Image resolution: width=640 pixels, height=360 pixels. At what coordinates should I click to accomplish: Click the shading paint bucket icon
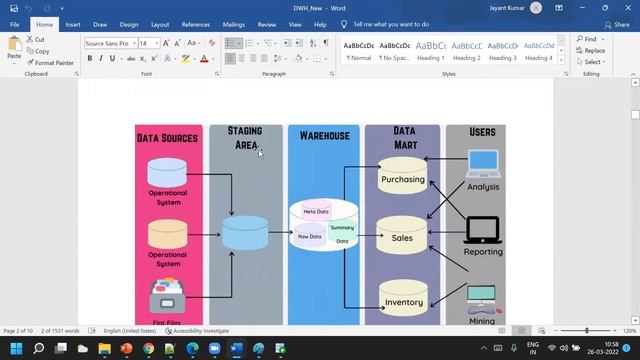point(299,59)
